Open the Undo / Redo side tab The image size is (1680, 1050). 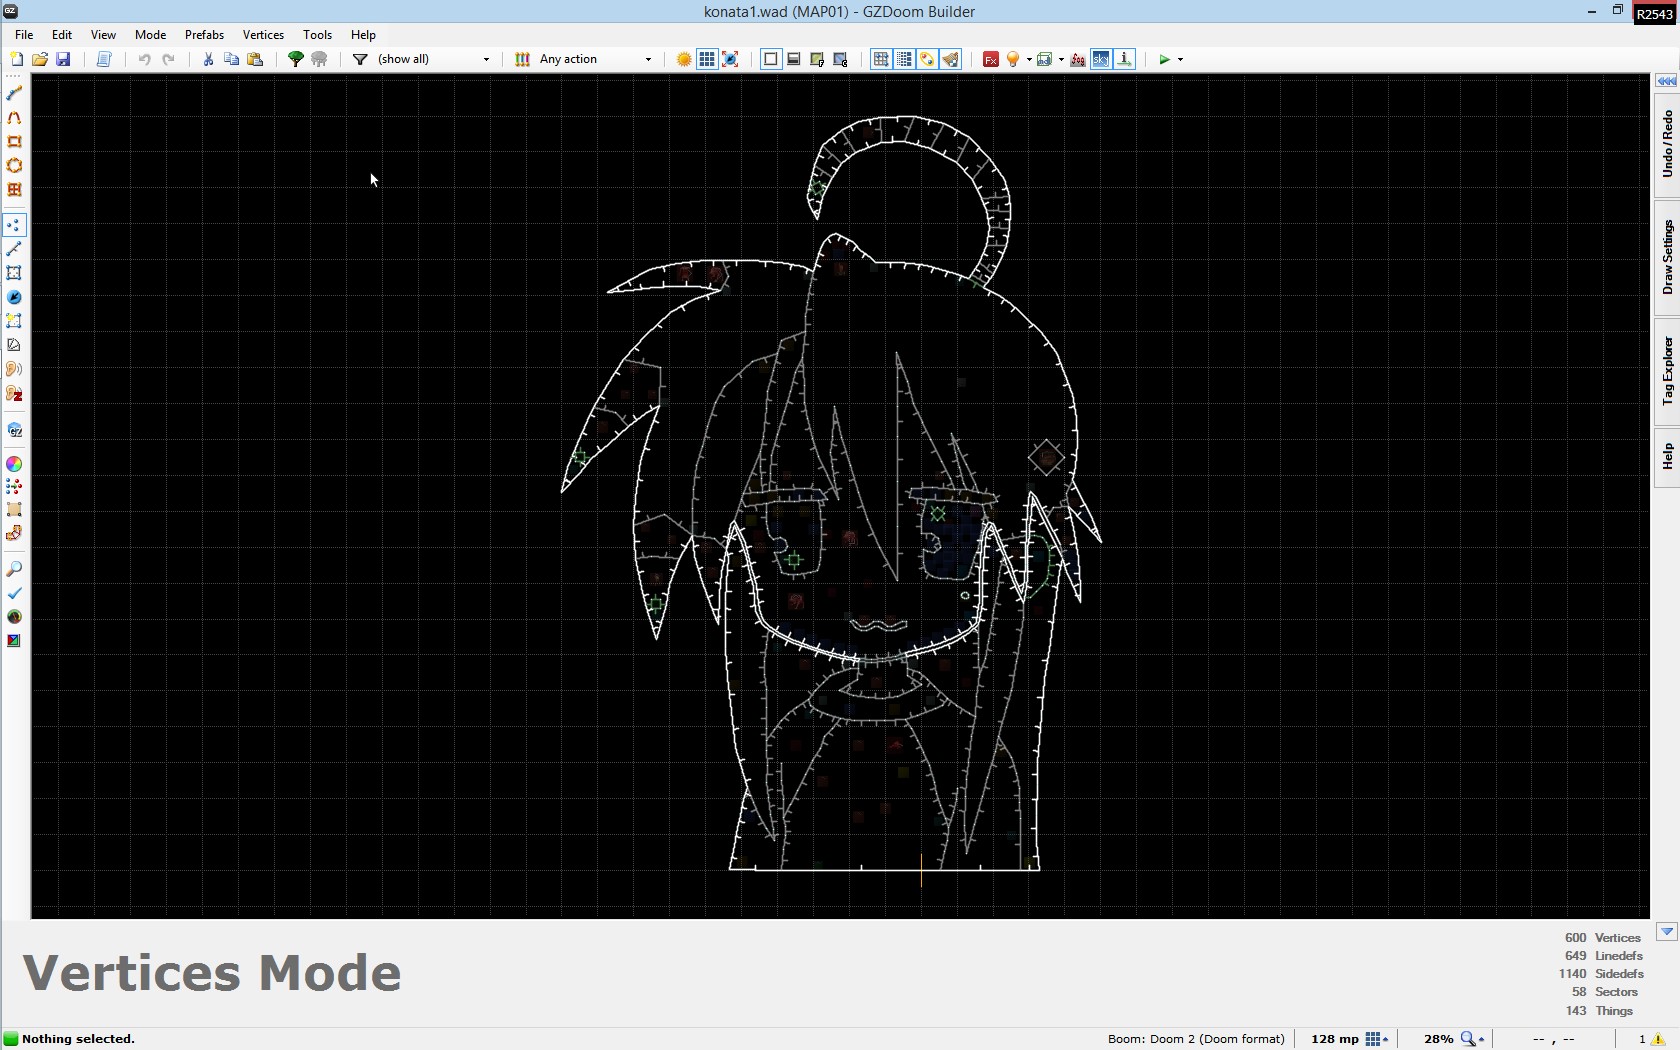coord(1667,145)
